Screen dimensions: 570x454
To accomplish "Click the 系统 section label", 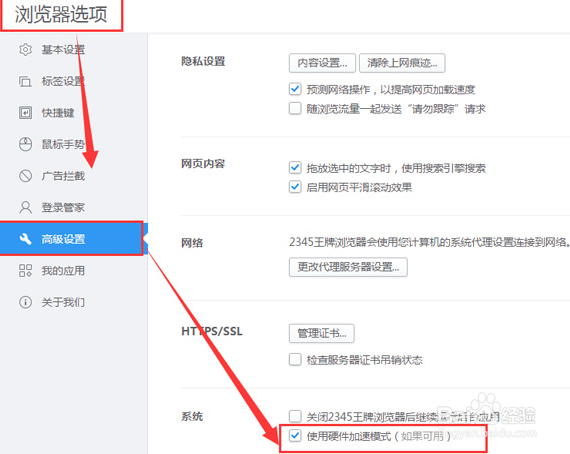I will tap(192, 417).
